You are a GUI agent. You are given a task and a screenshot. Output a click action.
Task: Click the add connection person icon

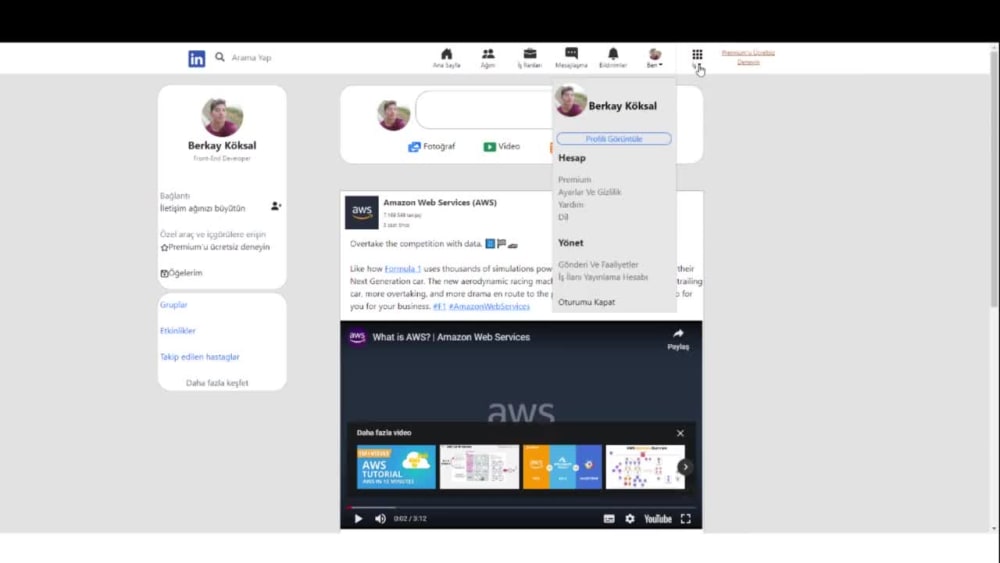pyautogui.click(x=276, y=206)
